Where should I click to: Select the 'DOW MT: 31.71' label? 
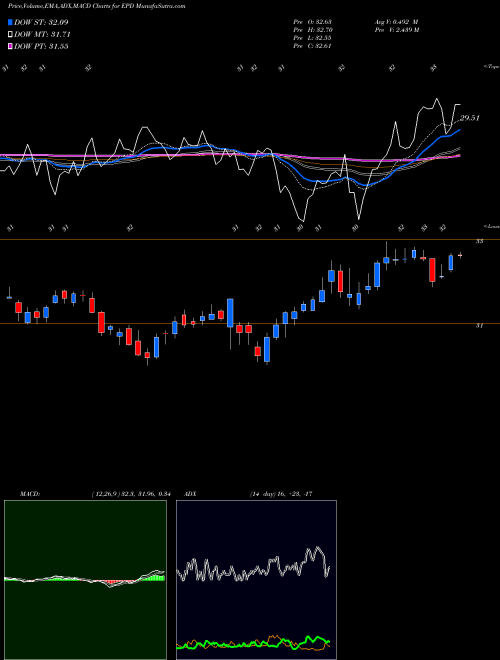coord(43,35)
